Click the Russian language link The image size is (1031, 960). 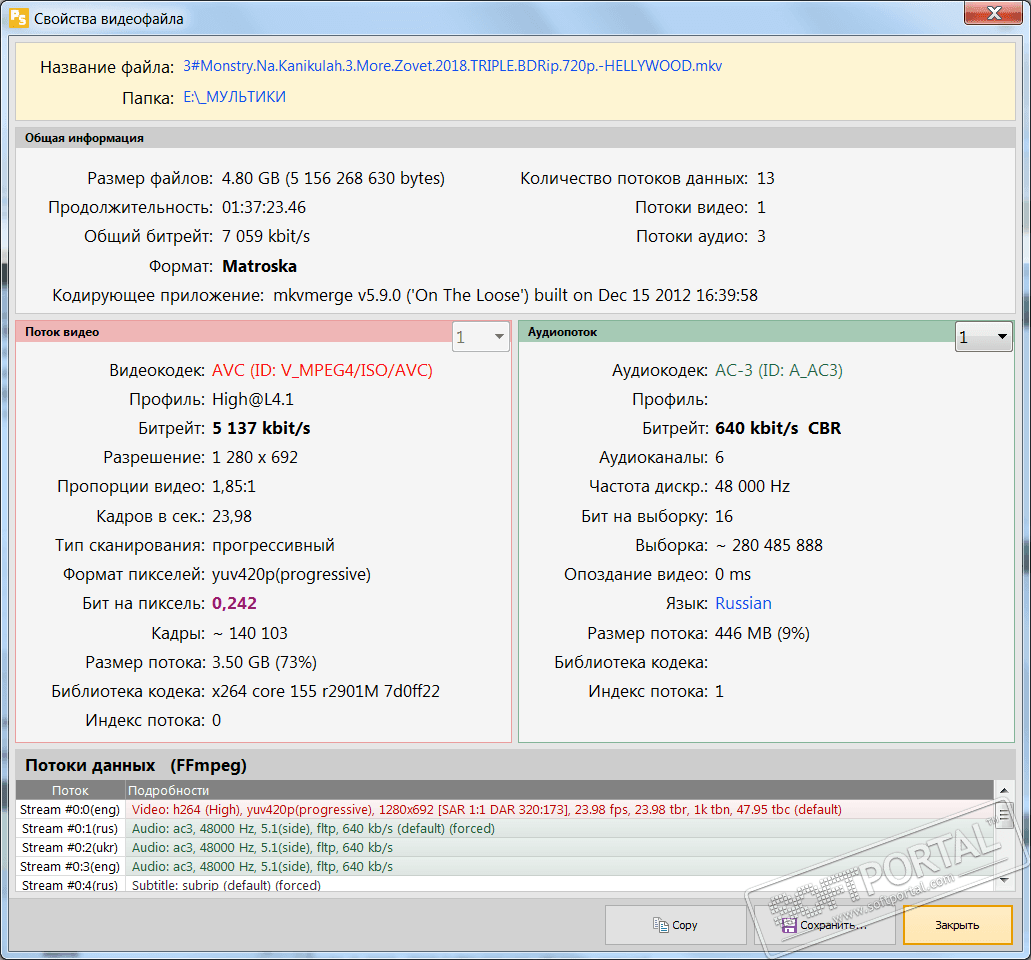coord(743,603)
